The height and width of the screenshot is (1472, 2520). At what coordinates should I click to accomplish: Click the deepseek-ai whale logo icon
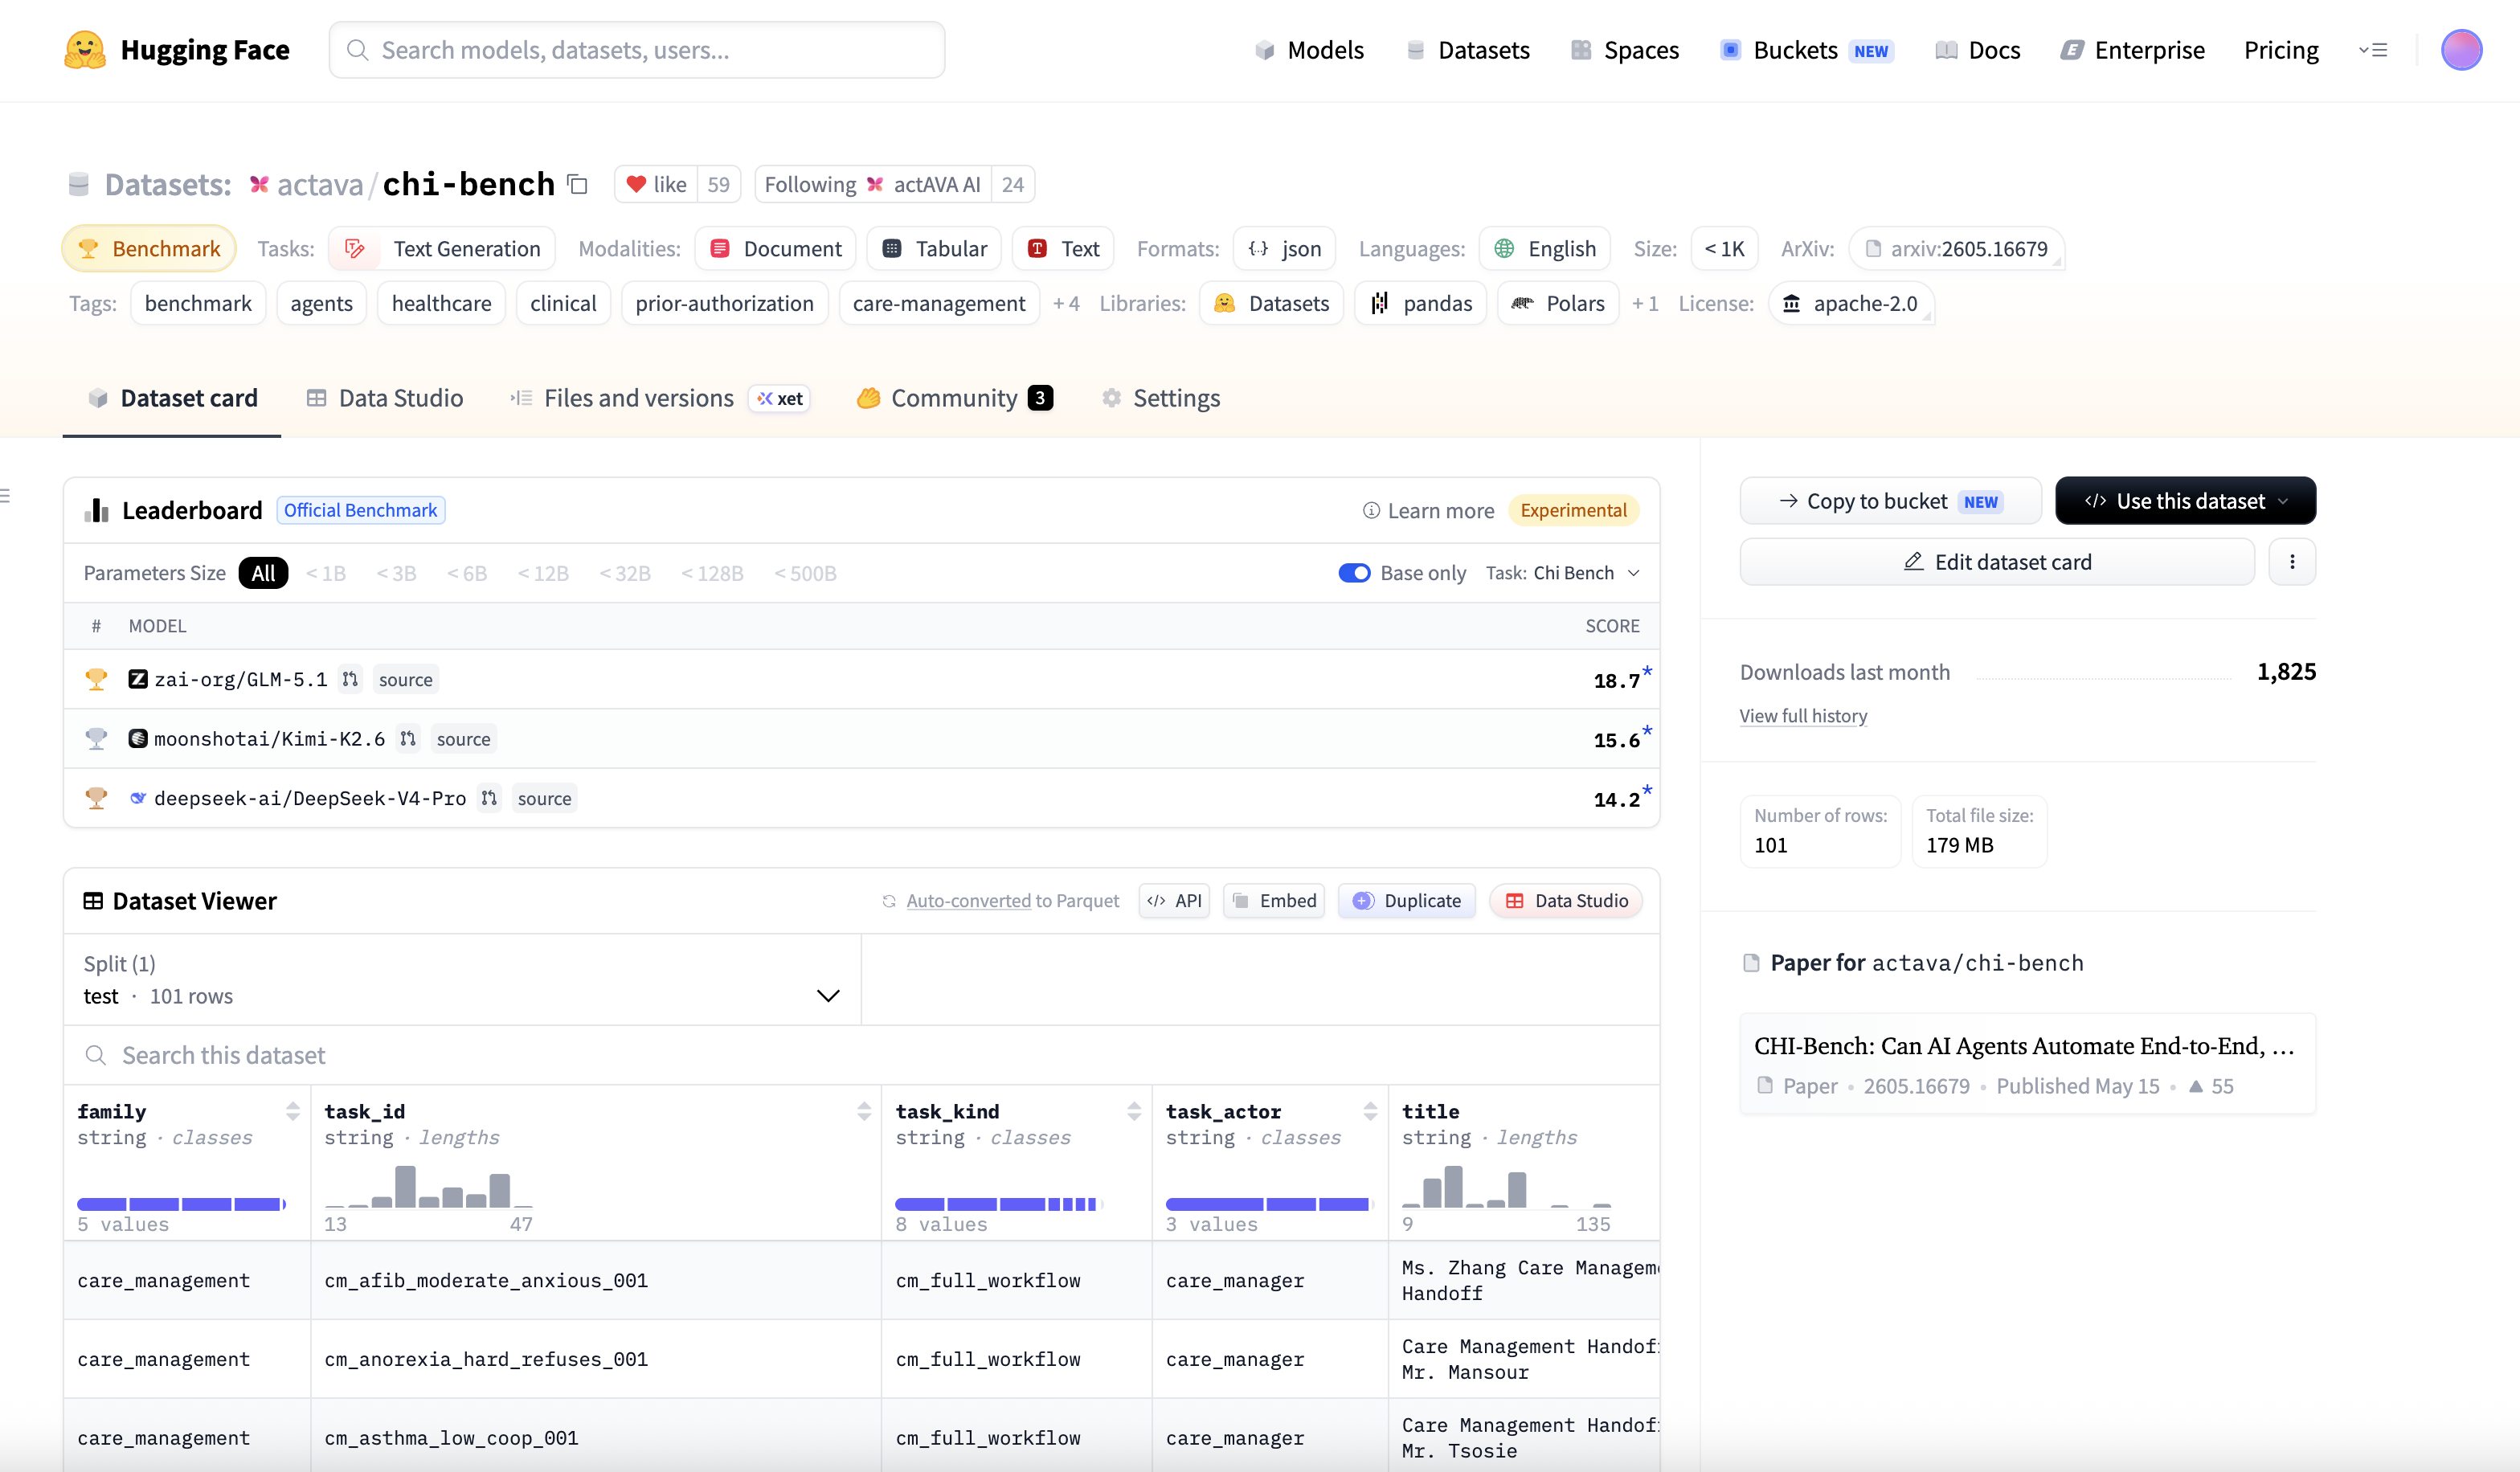[138, 798]
